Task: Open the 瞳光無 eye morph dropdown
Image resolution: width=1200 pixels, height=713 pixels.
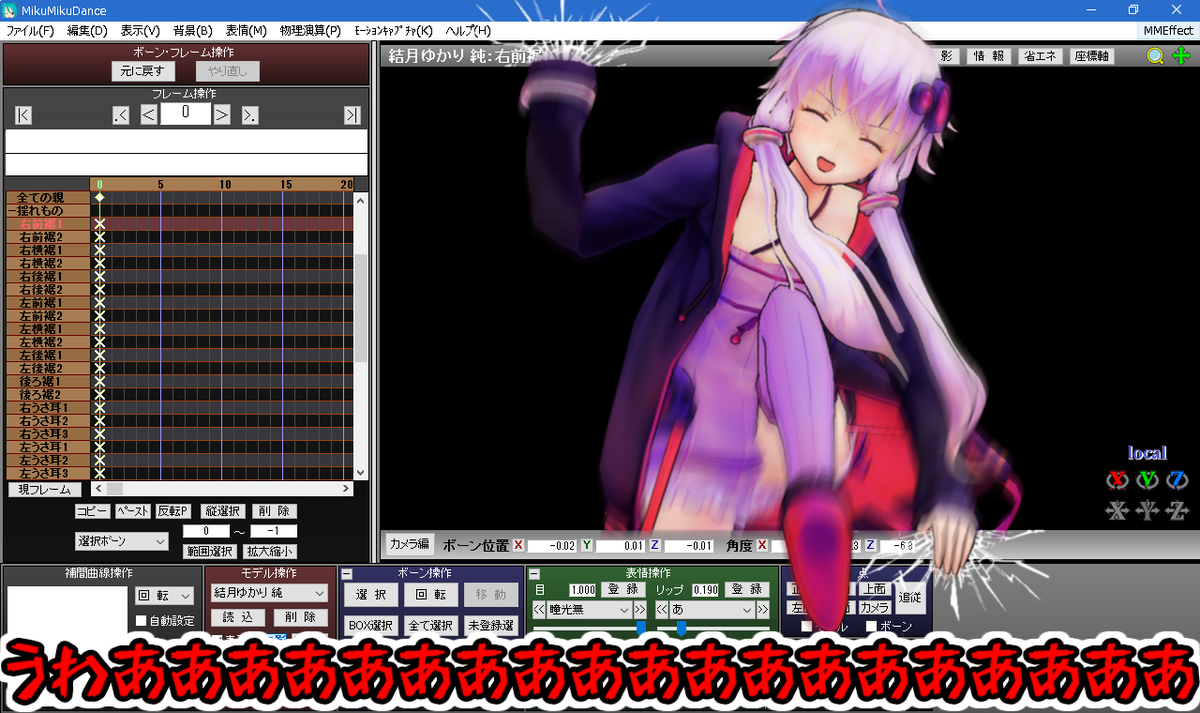Action: click(x=589, y=609)
